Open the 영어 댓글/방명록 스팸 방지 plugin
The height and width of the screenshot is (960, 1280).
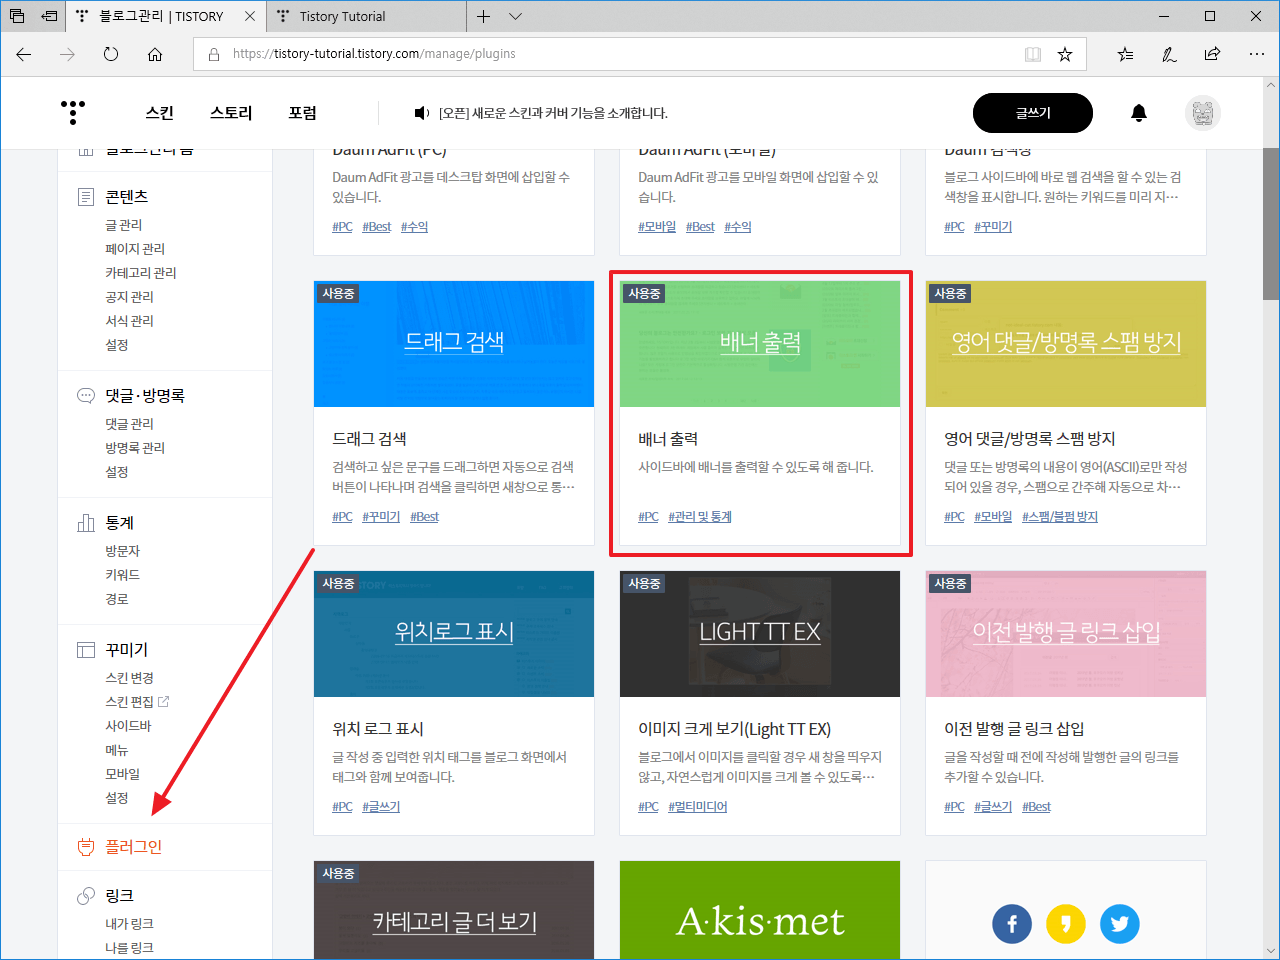click(1066, 413)
